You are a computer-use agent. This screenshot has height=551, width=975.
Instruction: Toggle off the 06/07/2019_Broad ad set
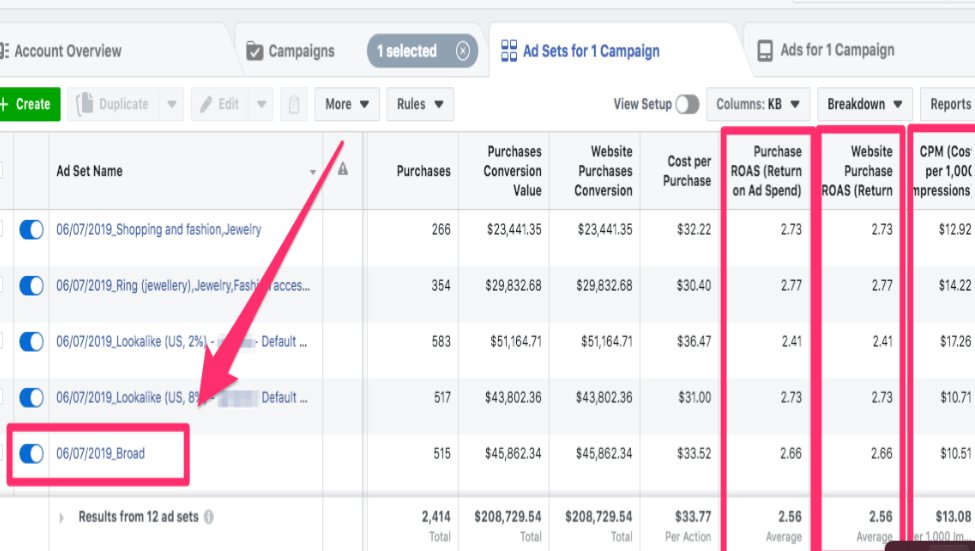coord(31,453)
